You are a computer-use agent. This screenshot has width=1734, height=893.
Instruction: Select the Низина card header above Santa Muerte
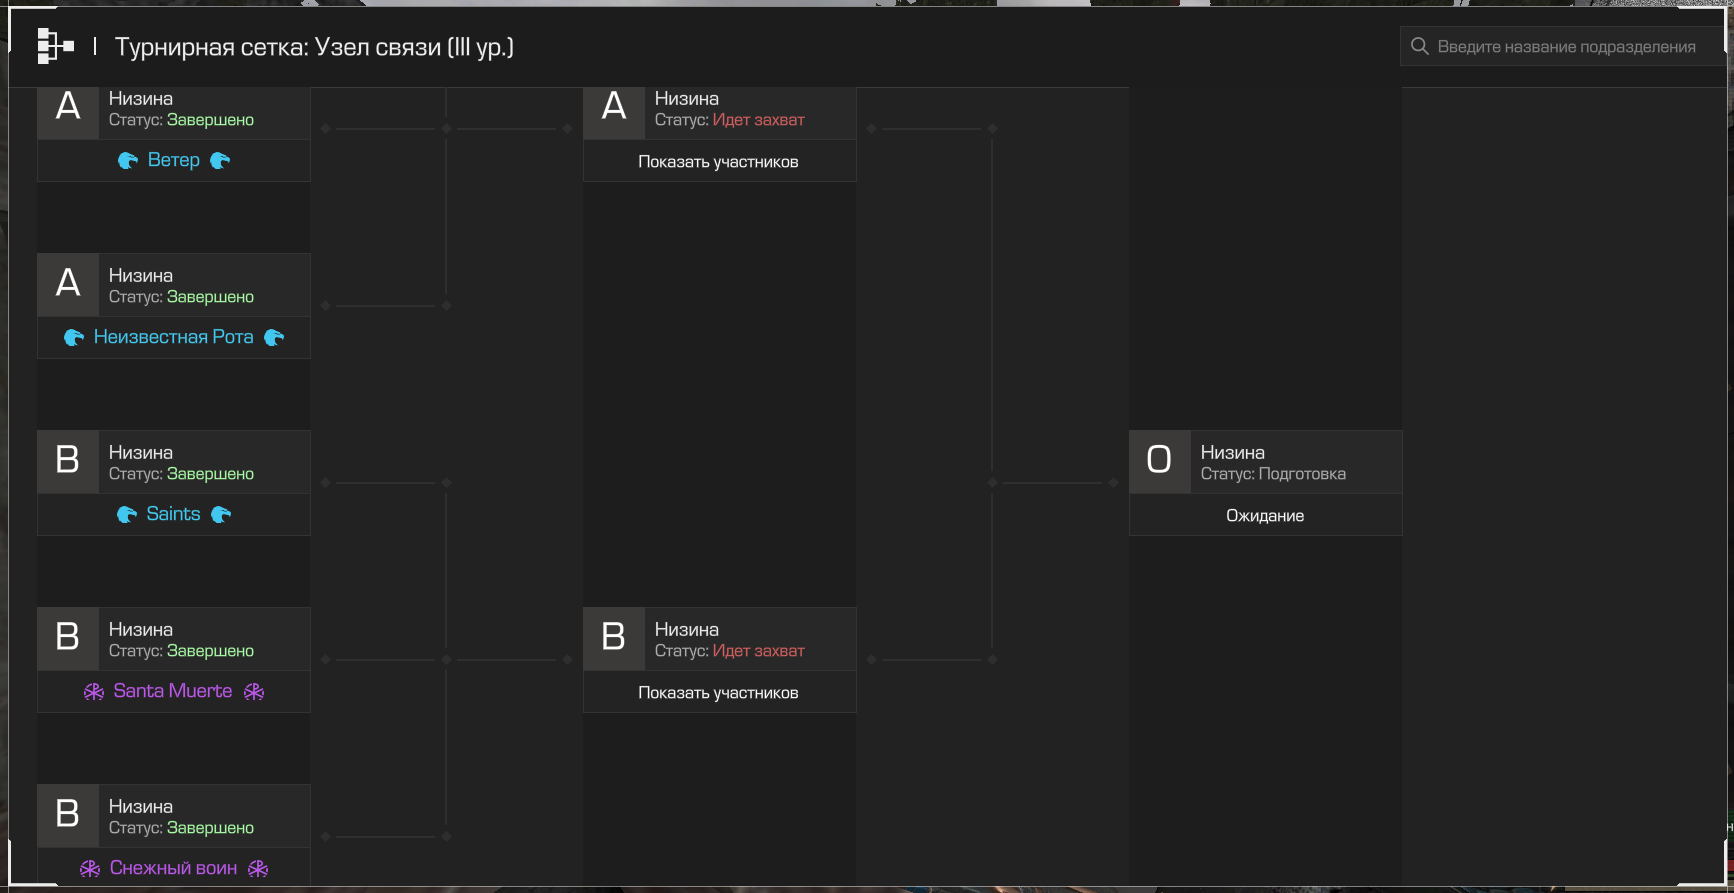(174, 639)
